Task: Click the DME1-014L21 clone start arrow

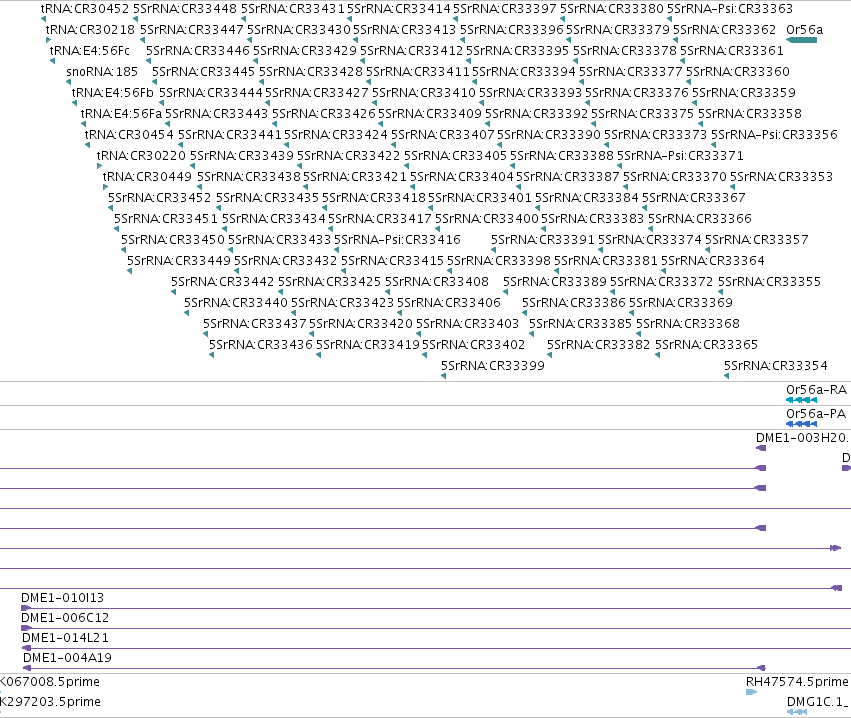Action: [x=27, y=648]
